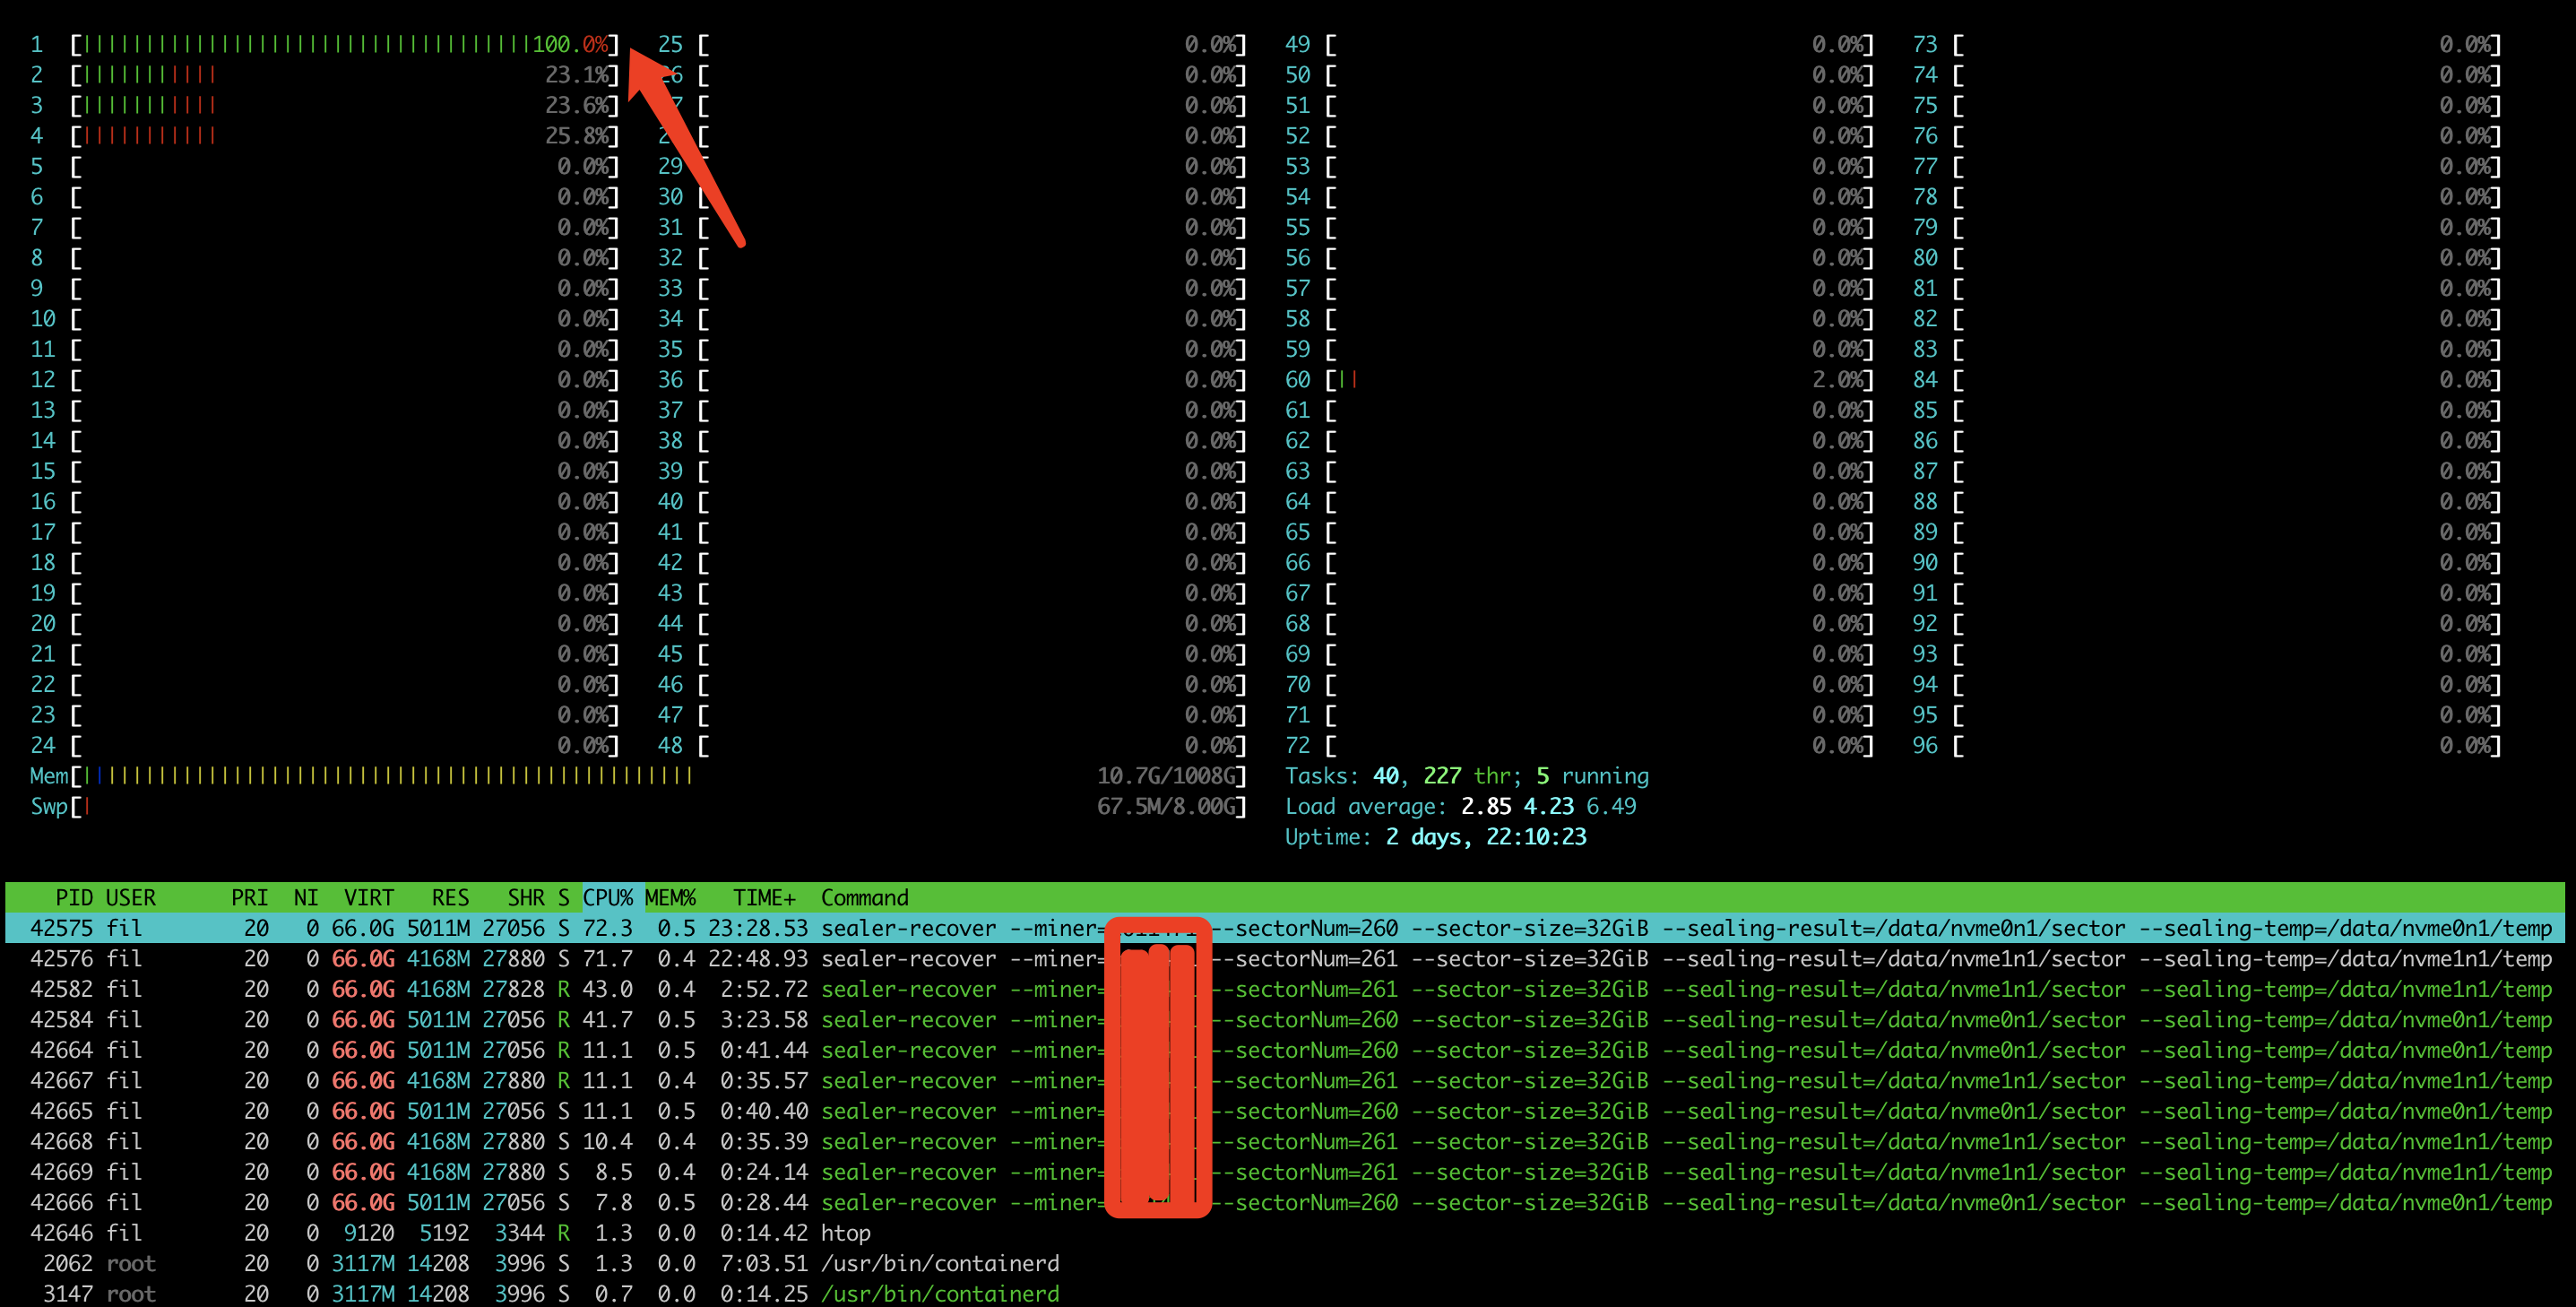Click CPU 84 meter label
This screenshot has width=2576, height=1307.
[1925, 380]
